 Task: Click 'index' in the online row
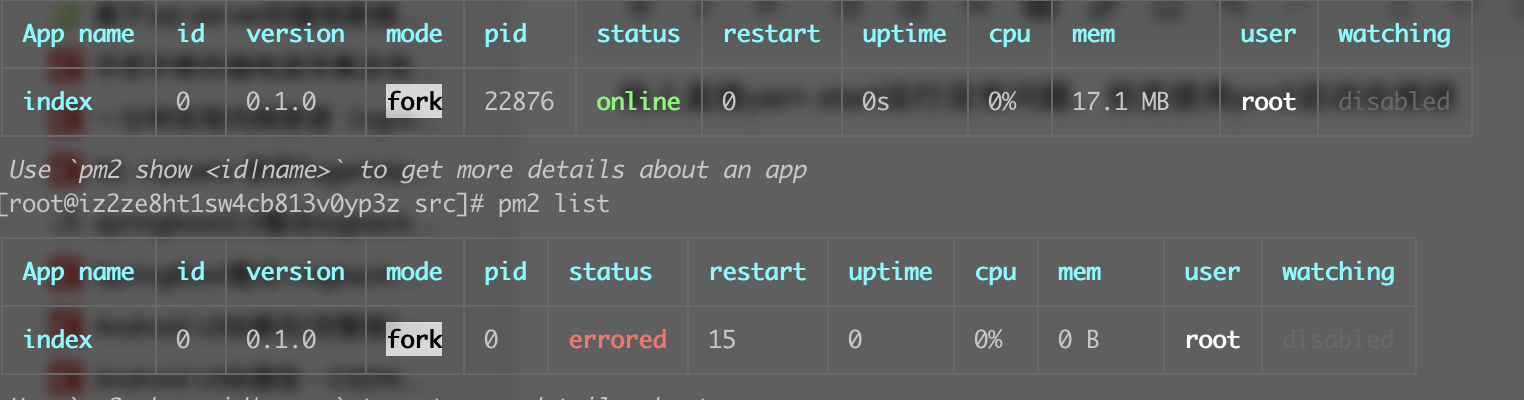57,101
